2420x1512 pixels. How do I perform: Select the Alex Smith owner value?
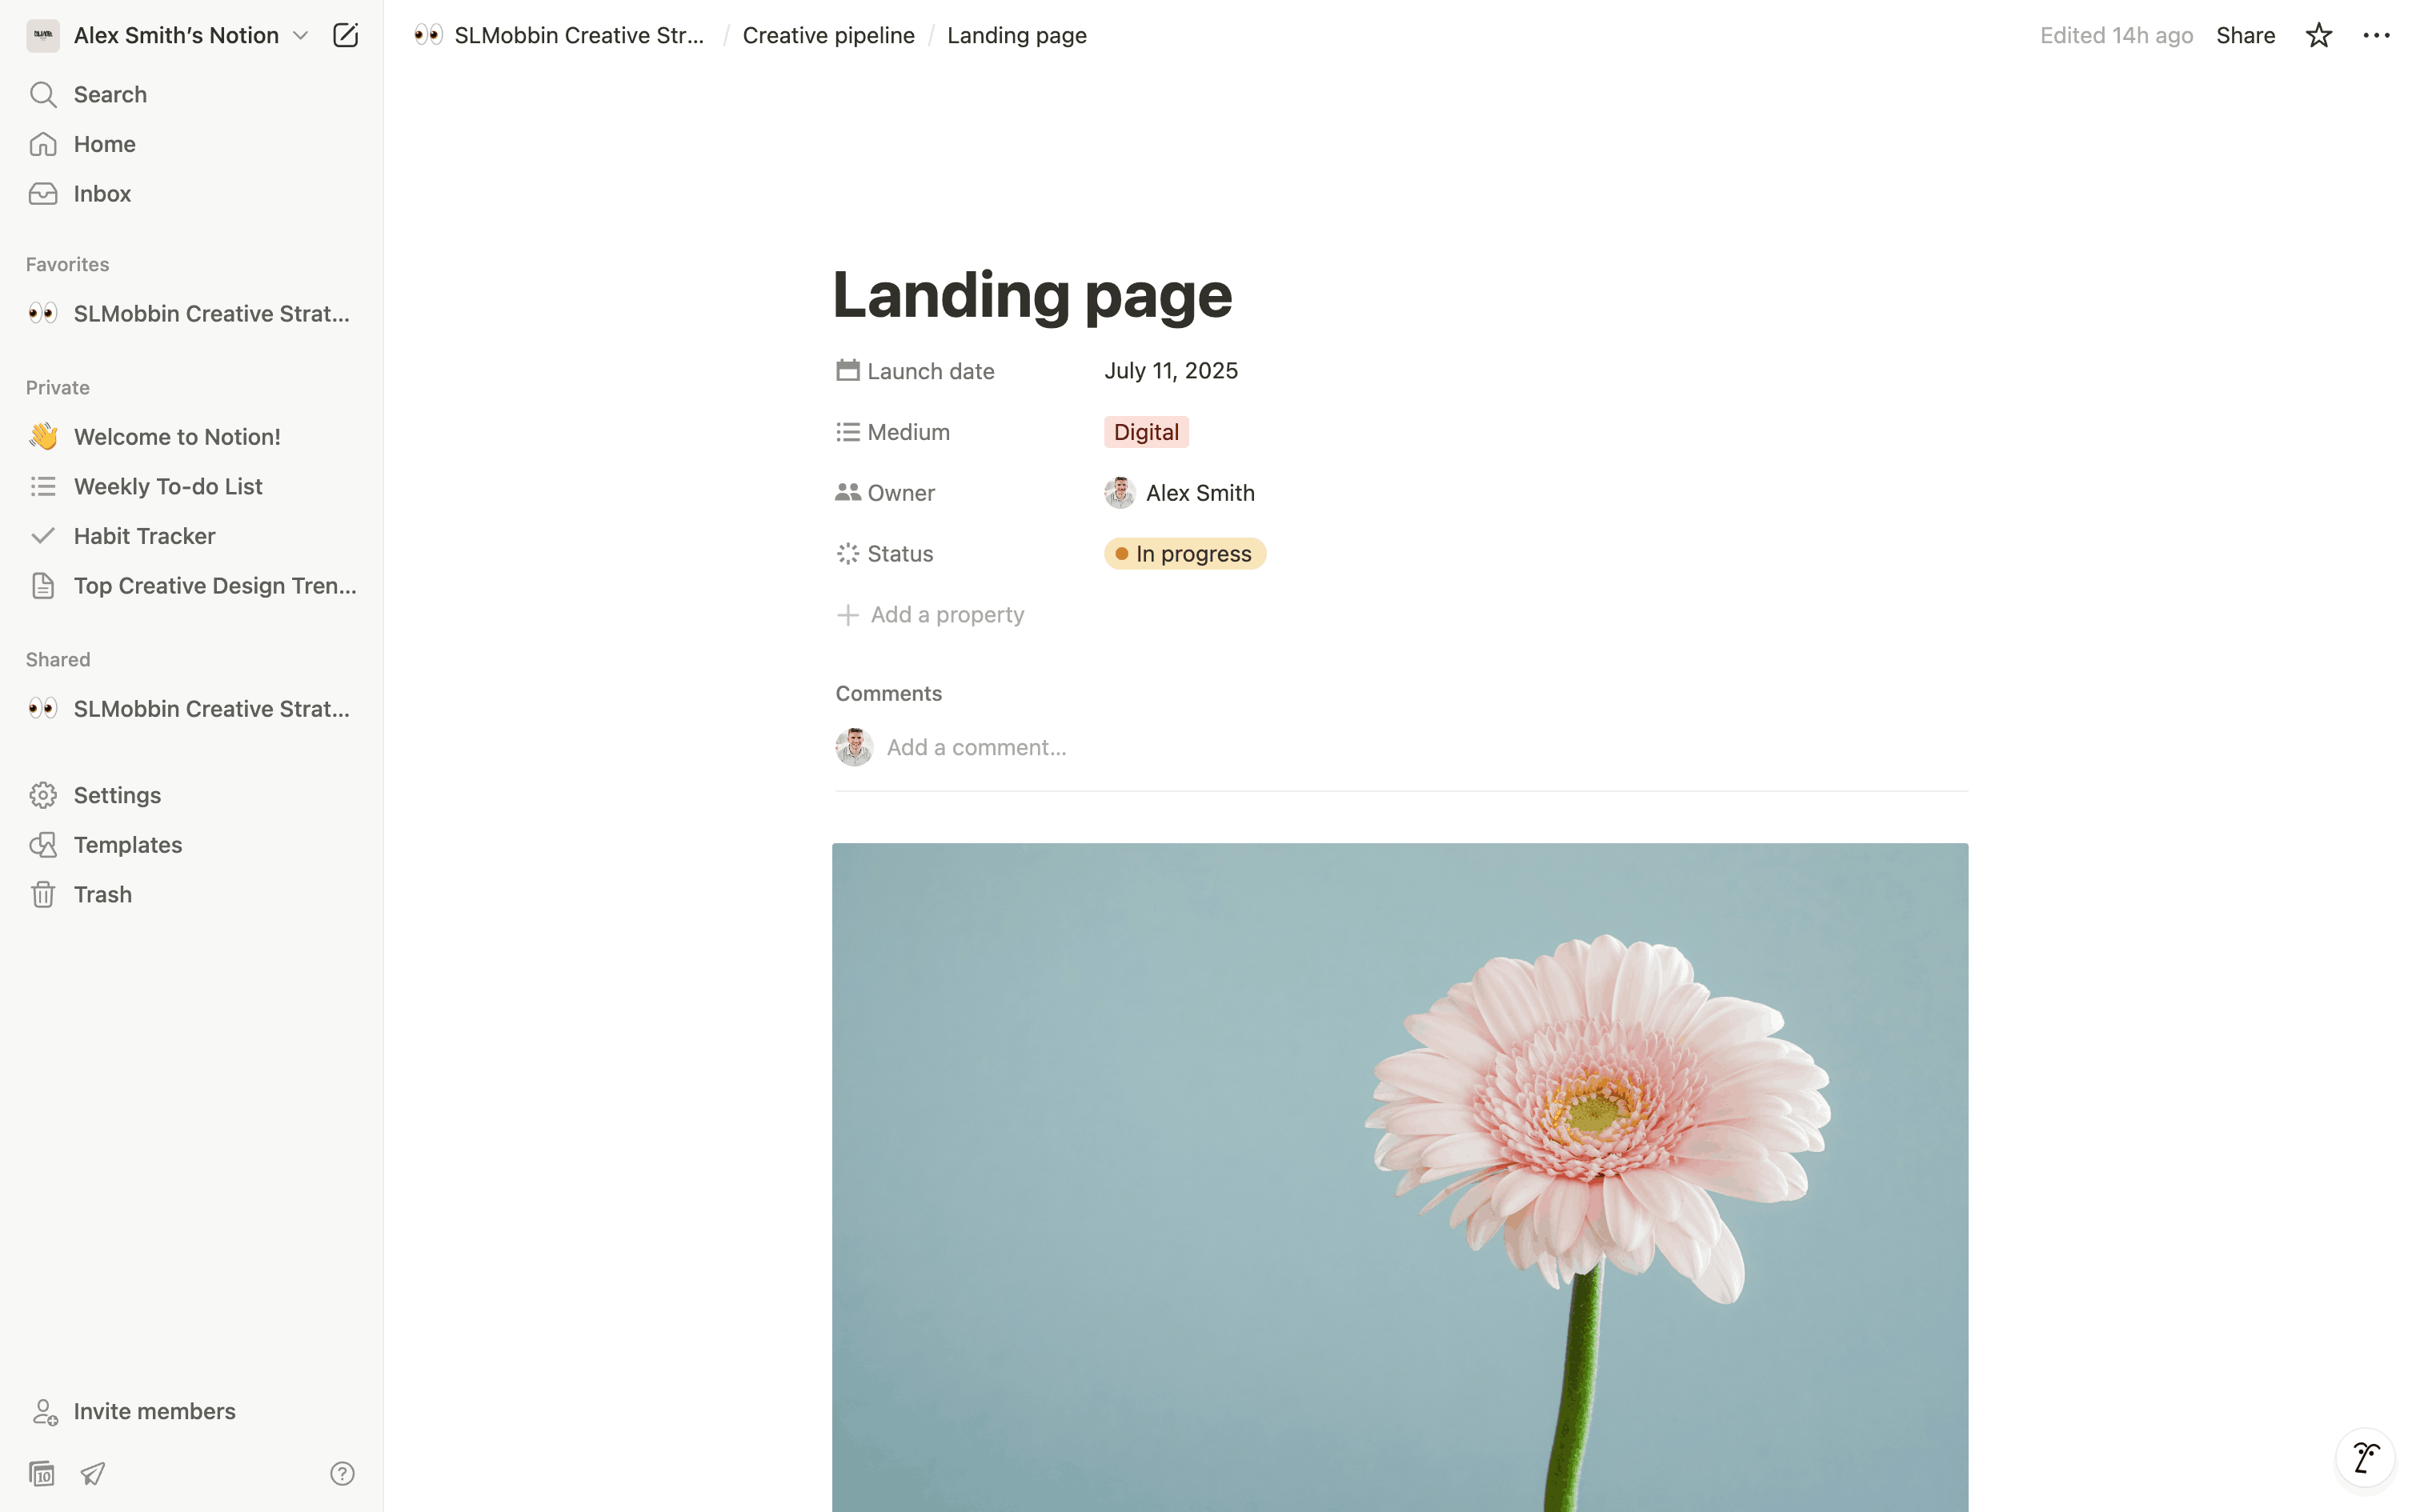(1179, 493)
